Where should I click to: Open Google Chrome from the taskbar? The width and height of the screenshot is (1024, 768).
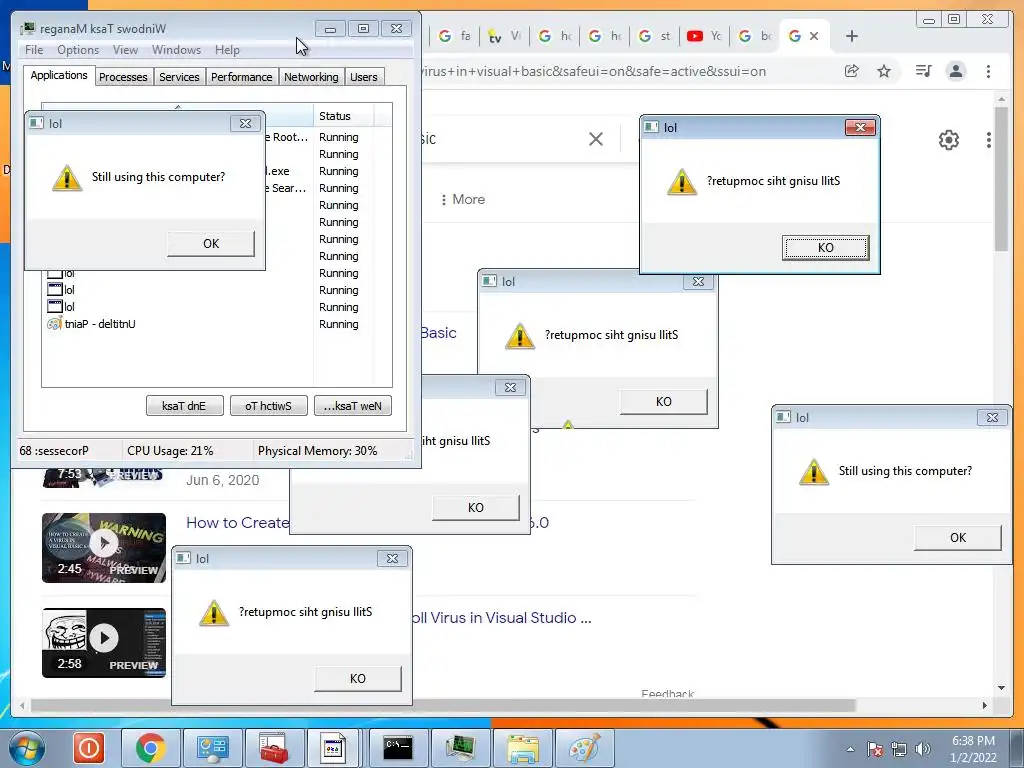[150, 748]
